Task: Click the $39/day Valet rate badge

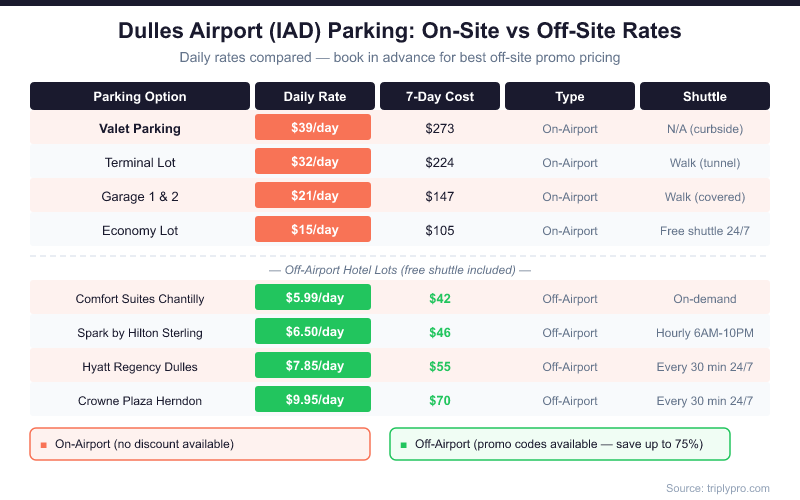Action: pos(313,128)
